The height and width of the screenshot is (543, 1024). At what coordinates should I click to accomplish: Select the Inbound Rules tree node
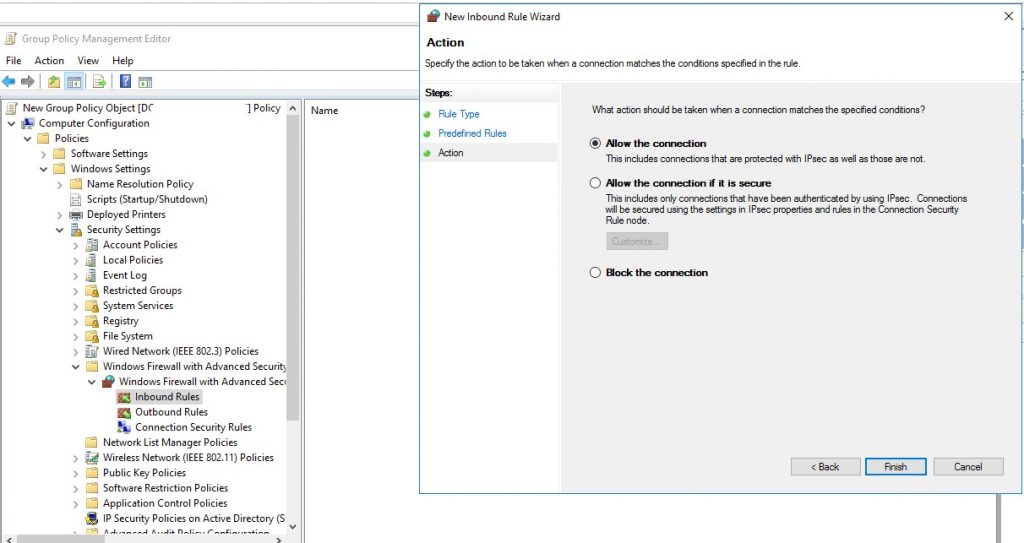[x=167, y=397]
